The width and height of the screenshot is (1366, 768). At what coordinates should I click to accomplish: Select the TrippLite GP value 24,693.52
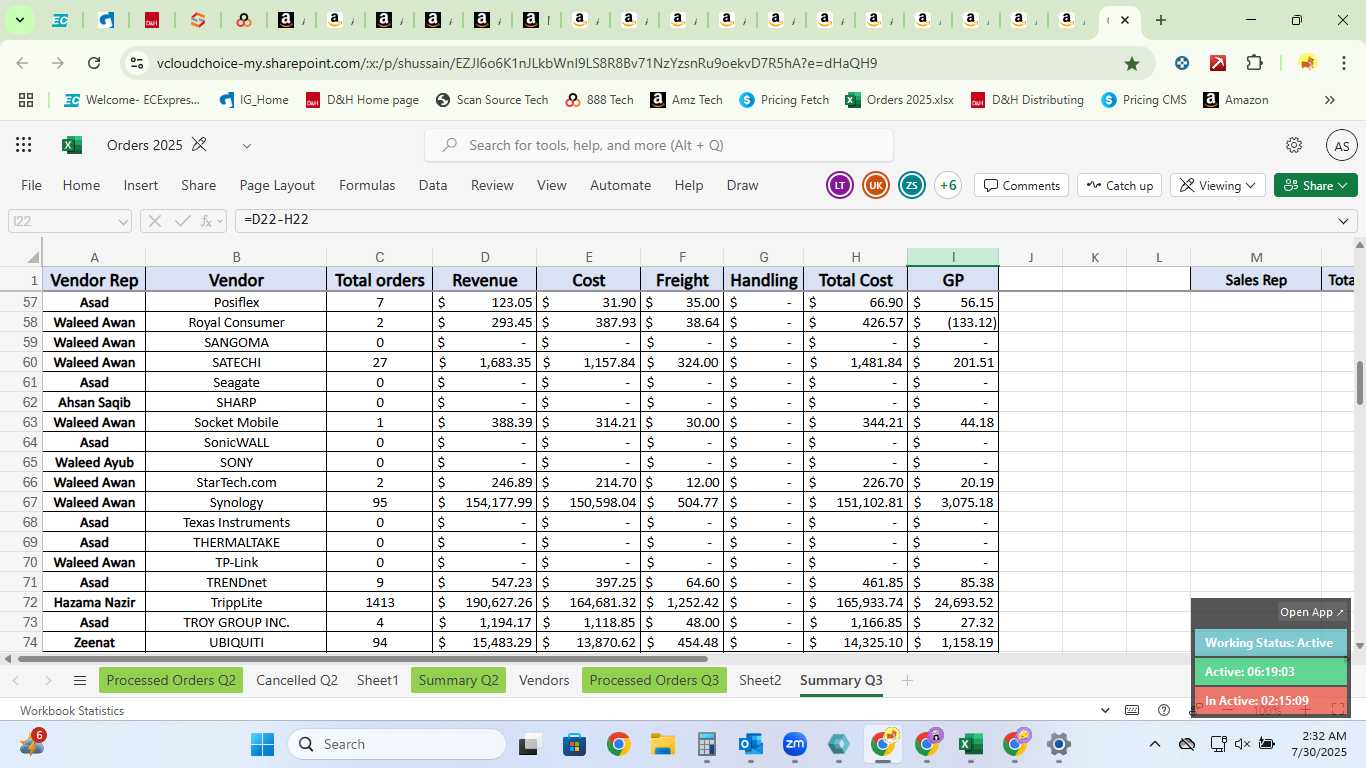(x=953, y=602)
